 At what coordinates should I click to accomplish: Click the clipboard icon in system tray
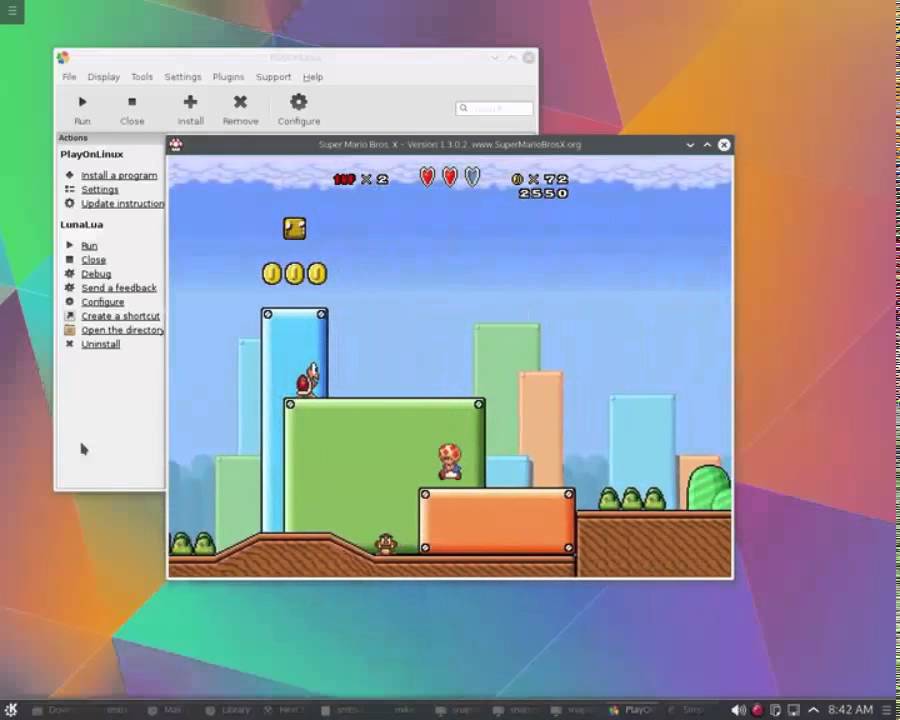coord(775,710)
